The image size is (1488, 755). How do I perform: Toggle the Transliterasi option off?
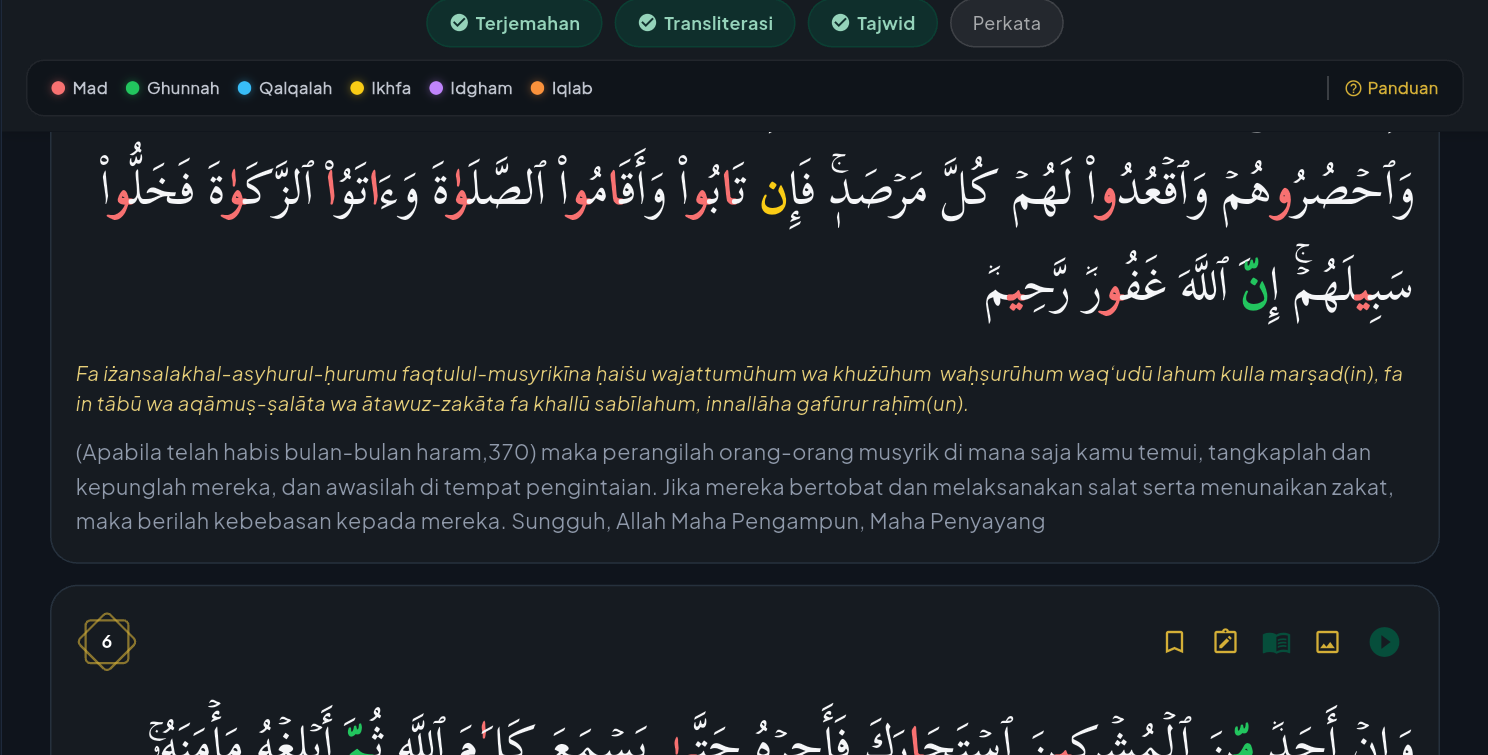pyautogui.click(x=705, y=23)
